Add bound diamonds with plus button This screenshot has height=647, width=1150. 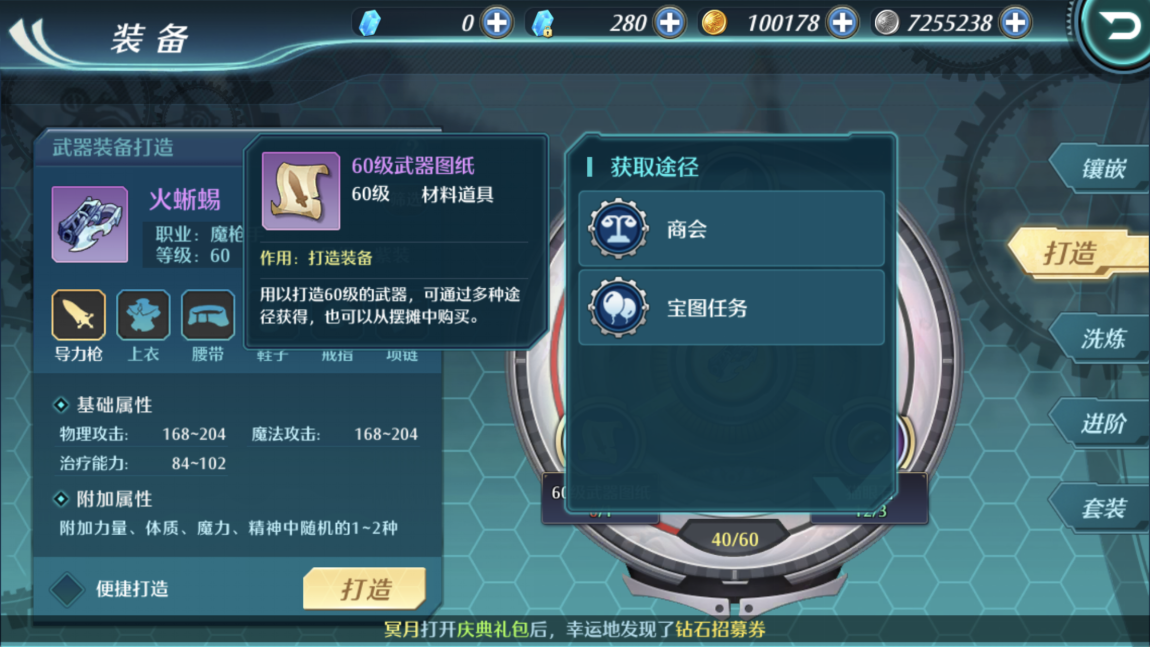pos(670,23)
